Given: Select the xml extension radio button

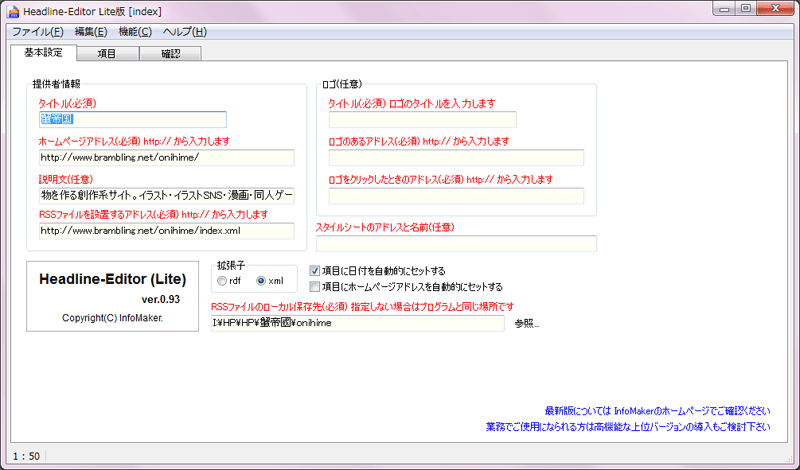Looking at the screenshot, I should (262, 281).
